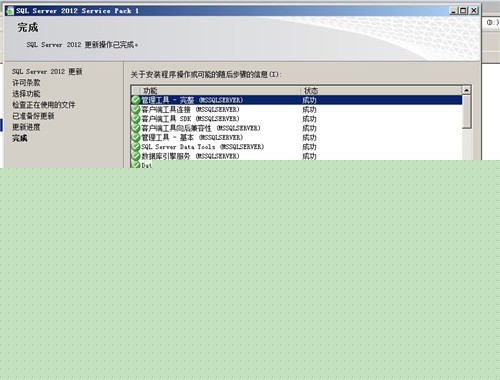Select the 客户端工具向后兼容性 (MSSQLSERVER) row
Screen dimensions: 500x380
coord(297,128)
